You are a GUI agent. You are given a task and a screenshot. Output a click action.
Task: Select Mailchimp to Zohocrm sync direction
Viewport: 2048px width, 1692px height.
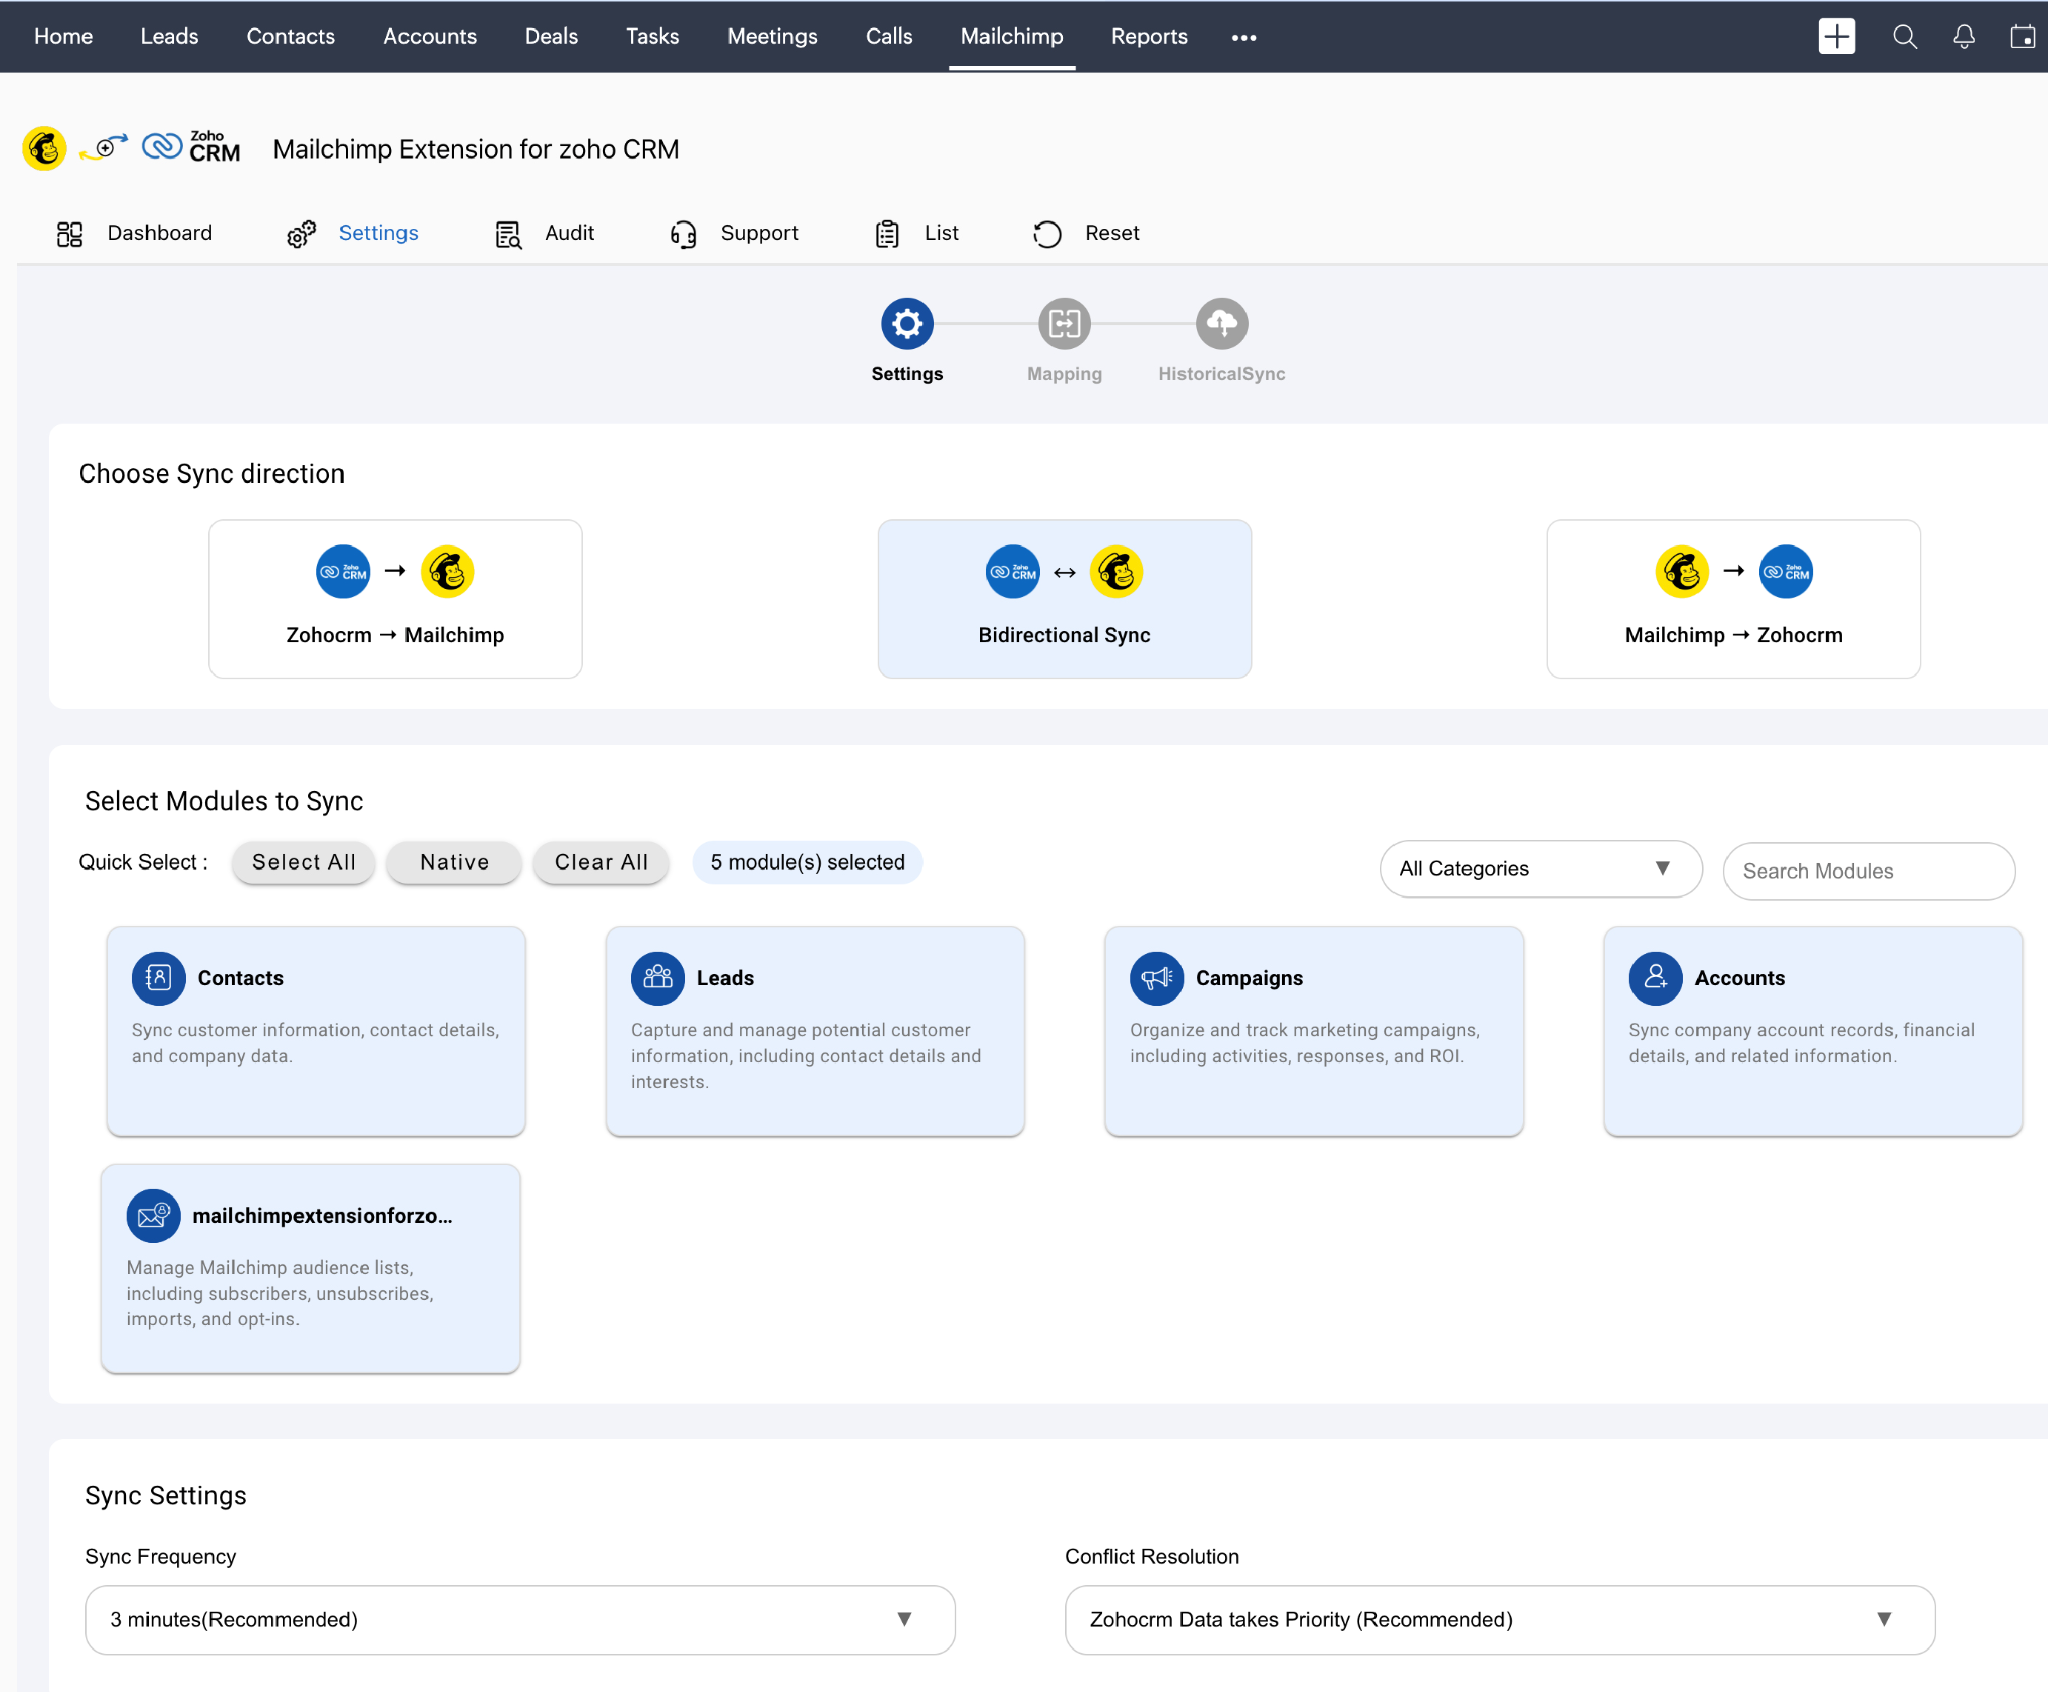tap(1734, 599)
